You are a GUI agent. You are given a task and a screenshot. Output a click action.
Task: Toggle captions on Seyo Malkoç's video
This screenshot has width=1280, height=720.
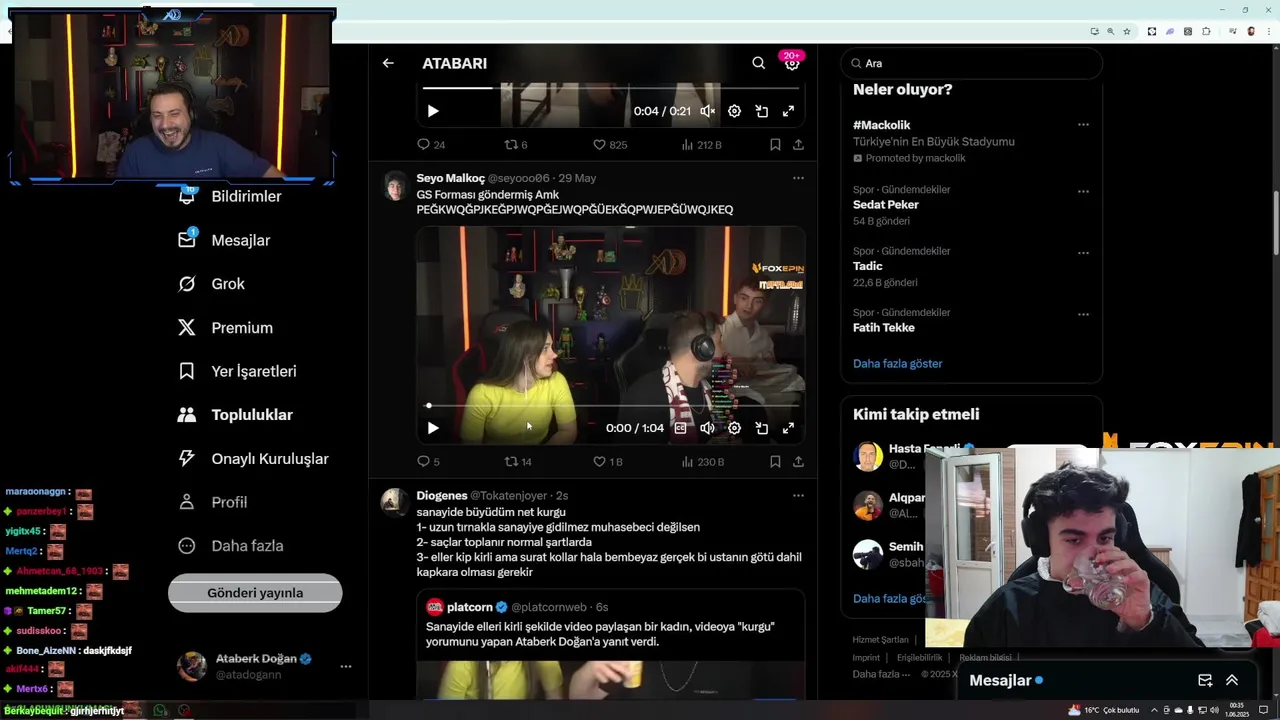point(680,428)
